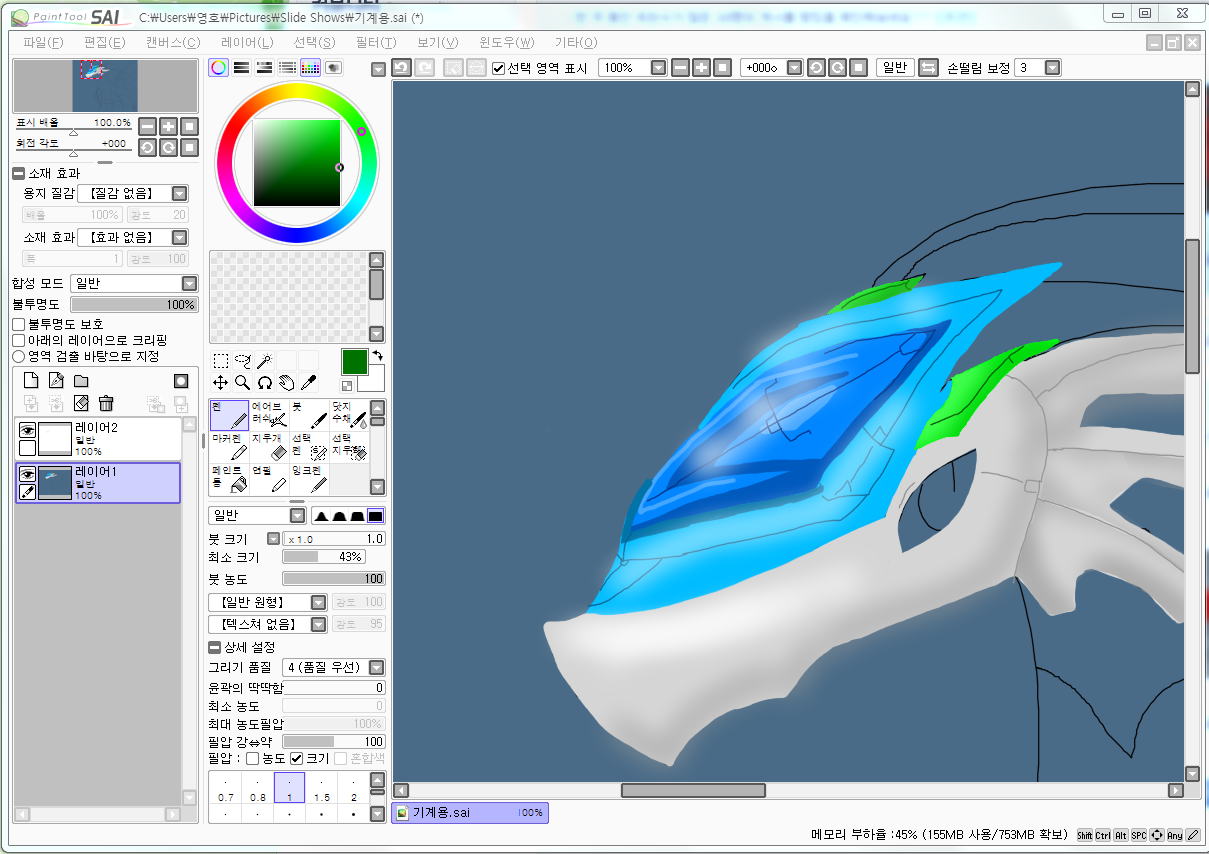This screenshot has width=1209, height=854.
Task: Open the 그리기 품질 drawing quality dropdown
Action: pos(376,667)
